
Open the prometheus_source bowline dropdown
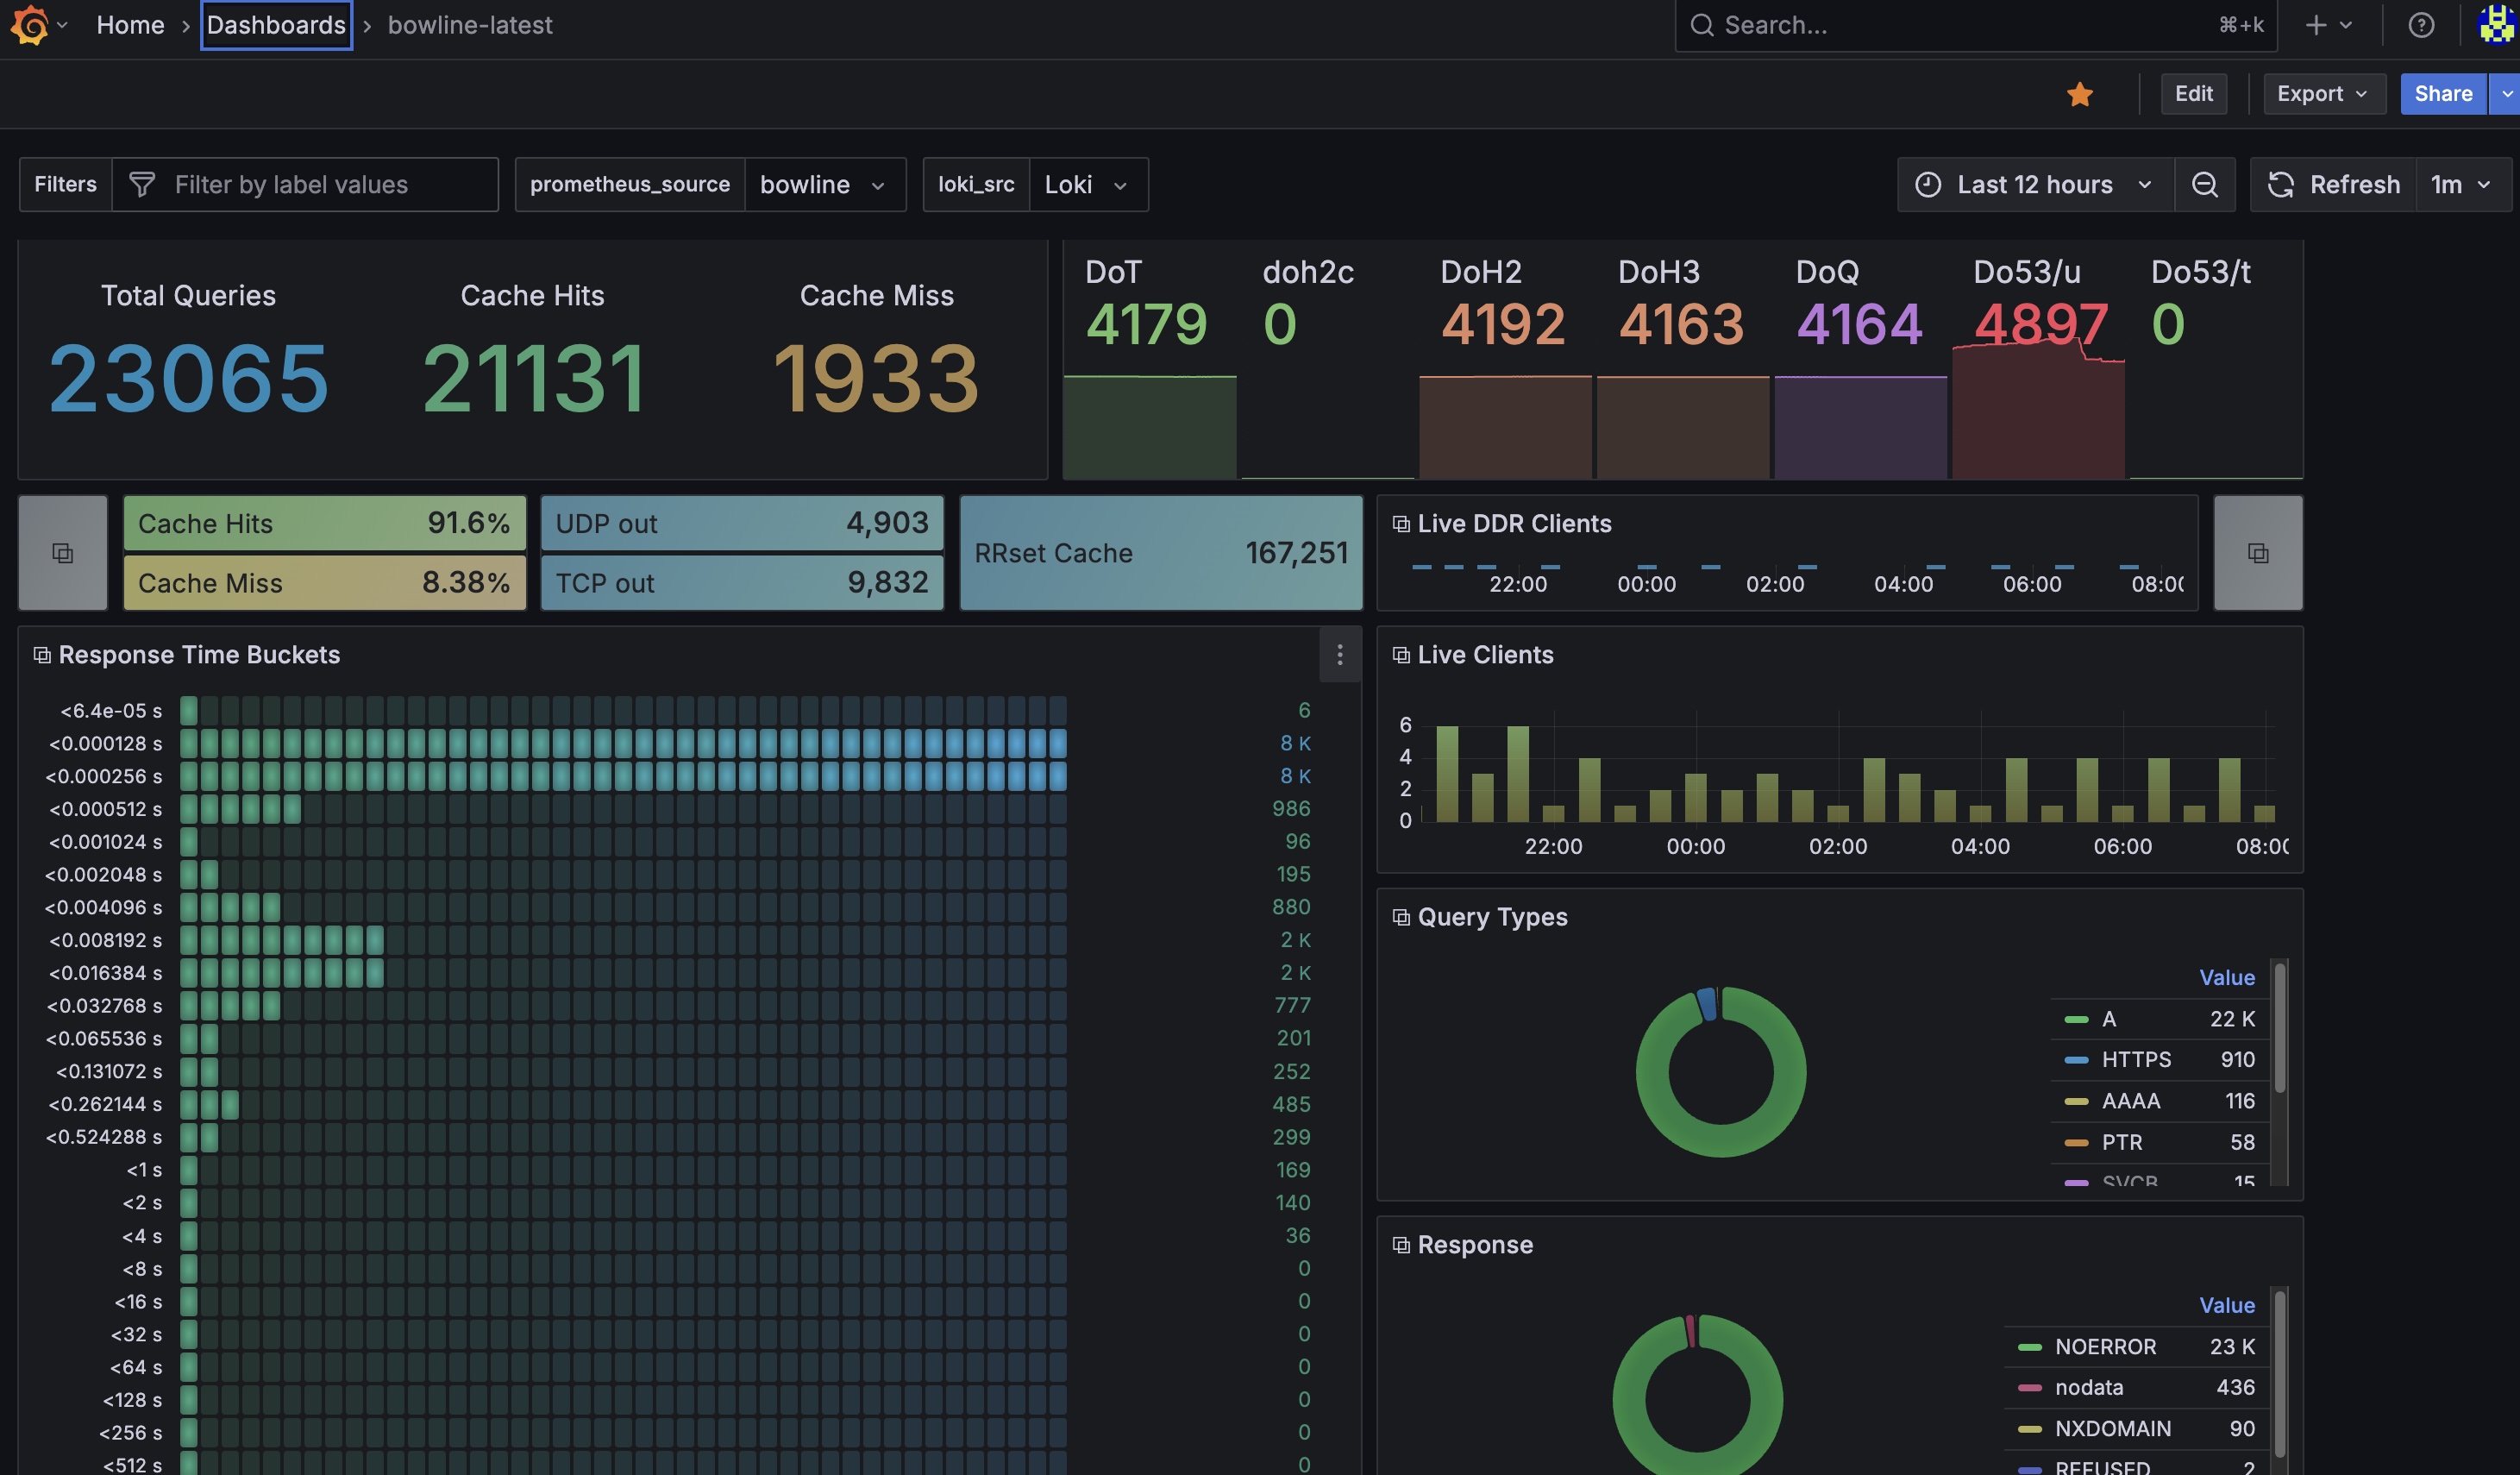click(822, 185)
